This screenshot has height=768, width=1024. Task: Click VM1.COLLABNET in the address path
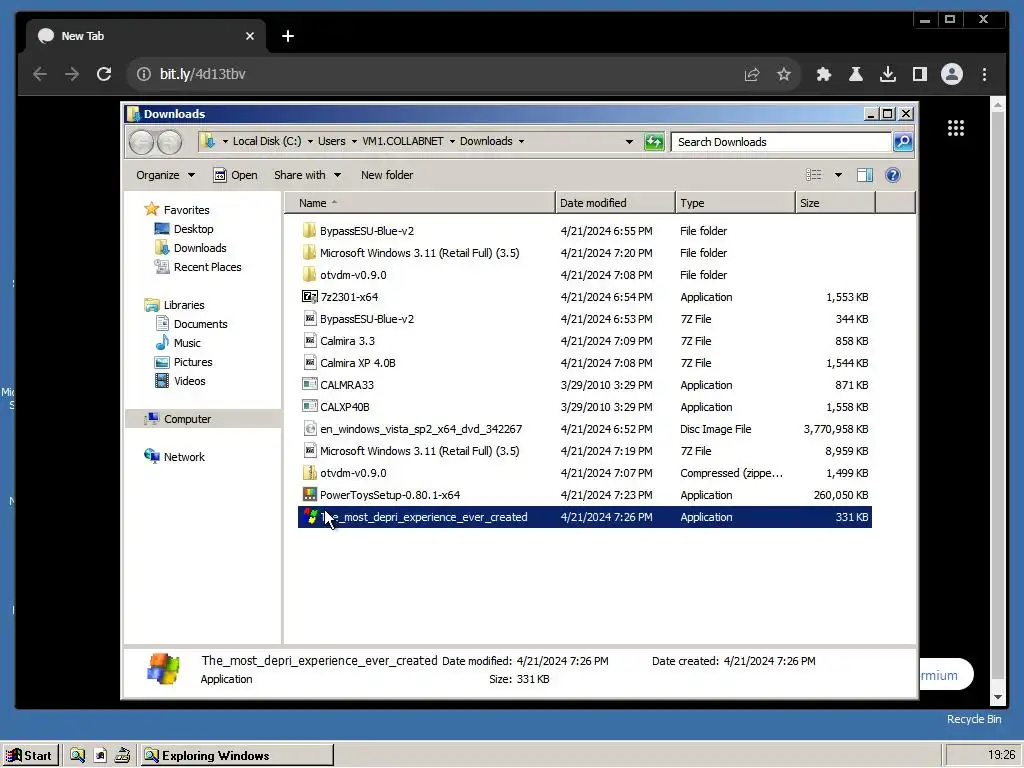tap(402, 141)
